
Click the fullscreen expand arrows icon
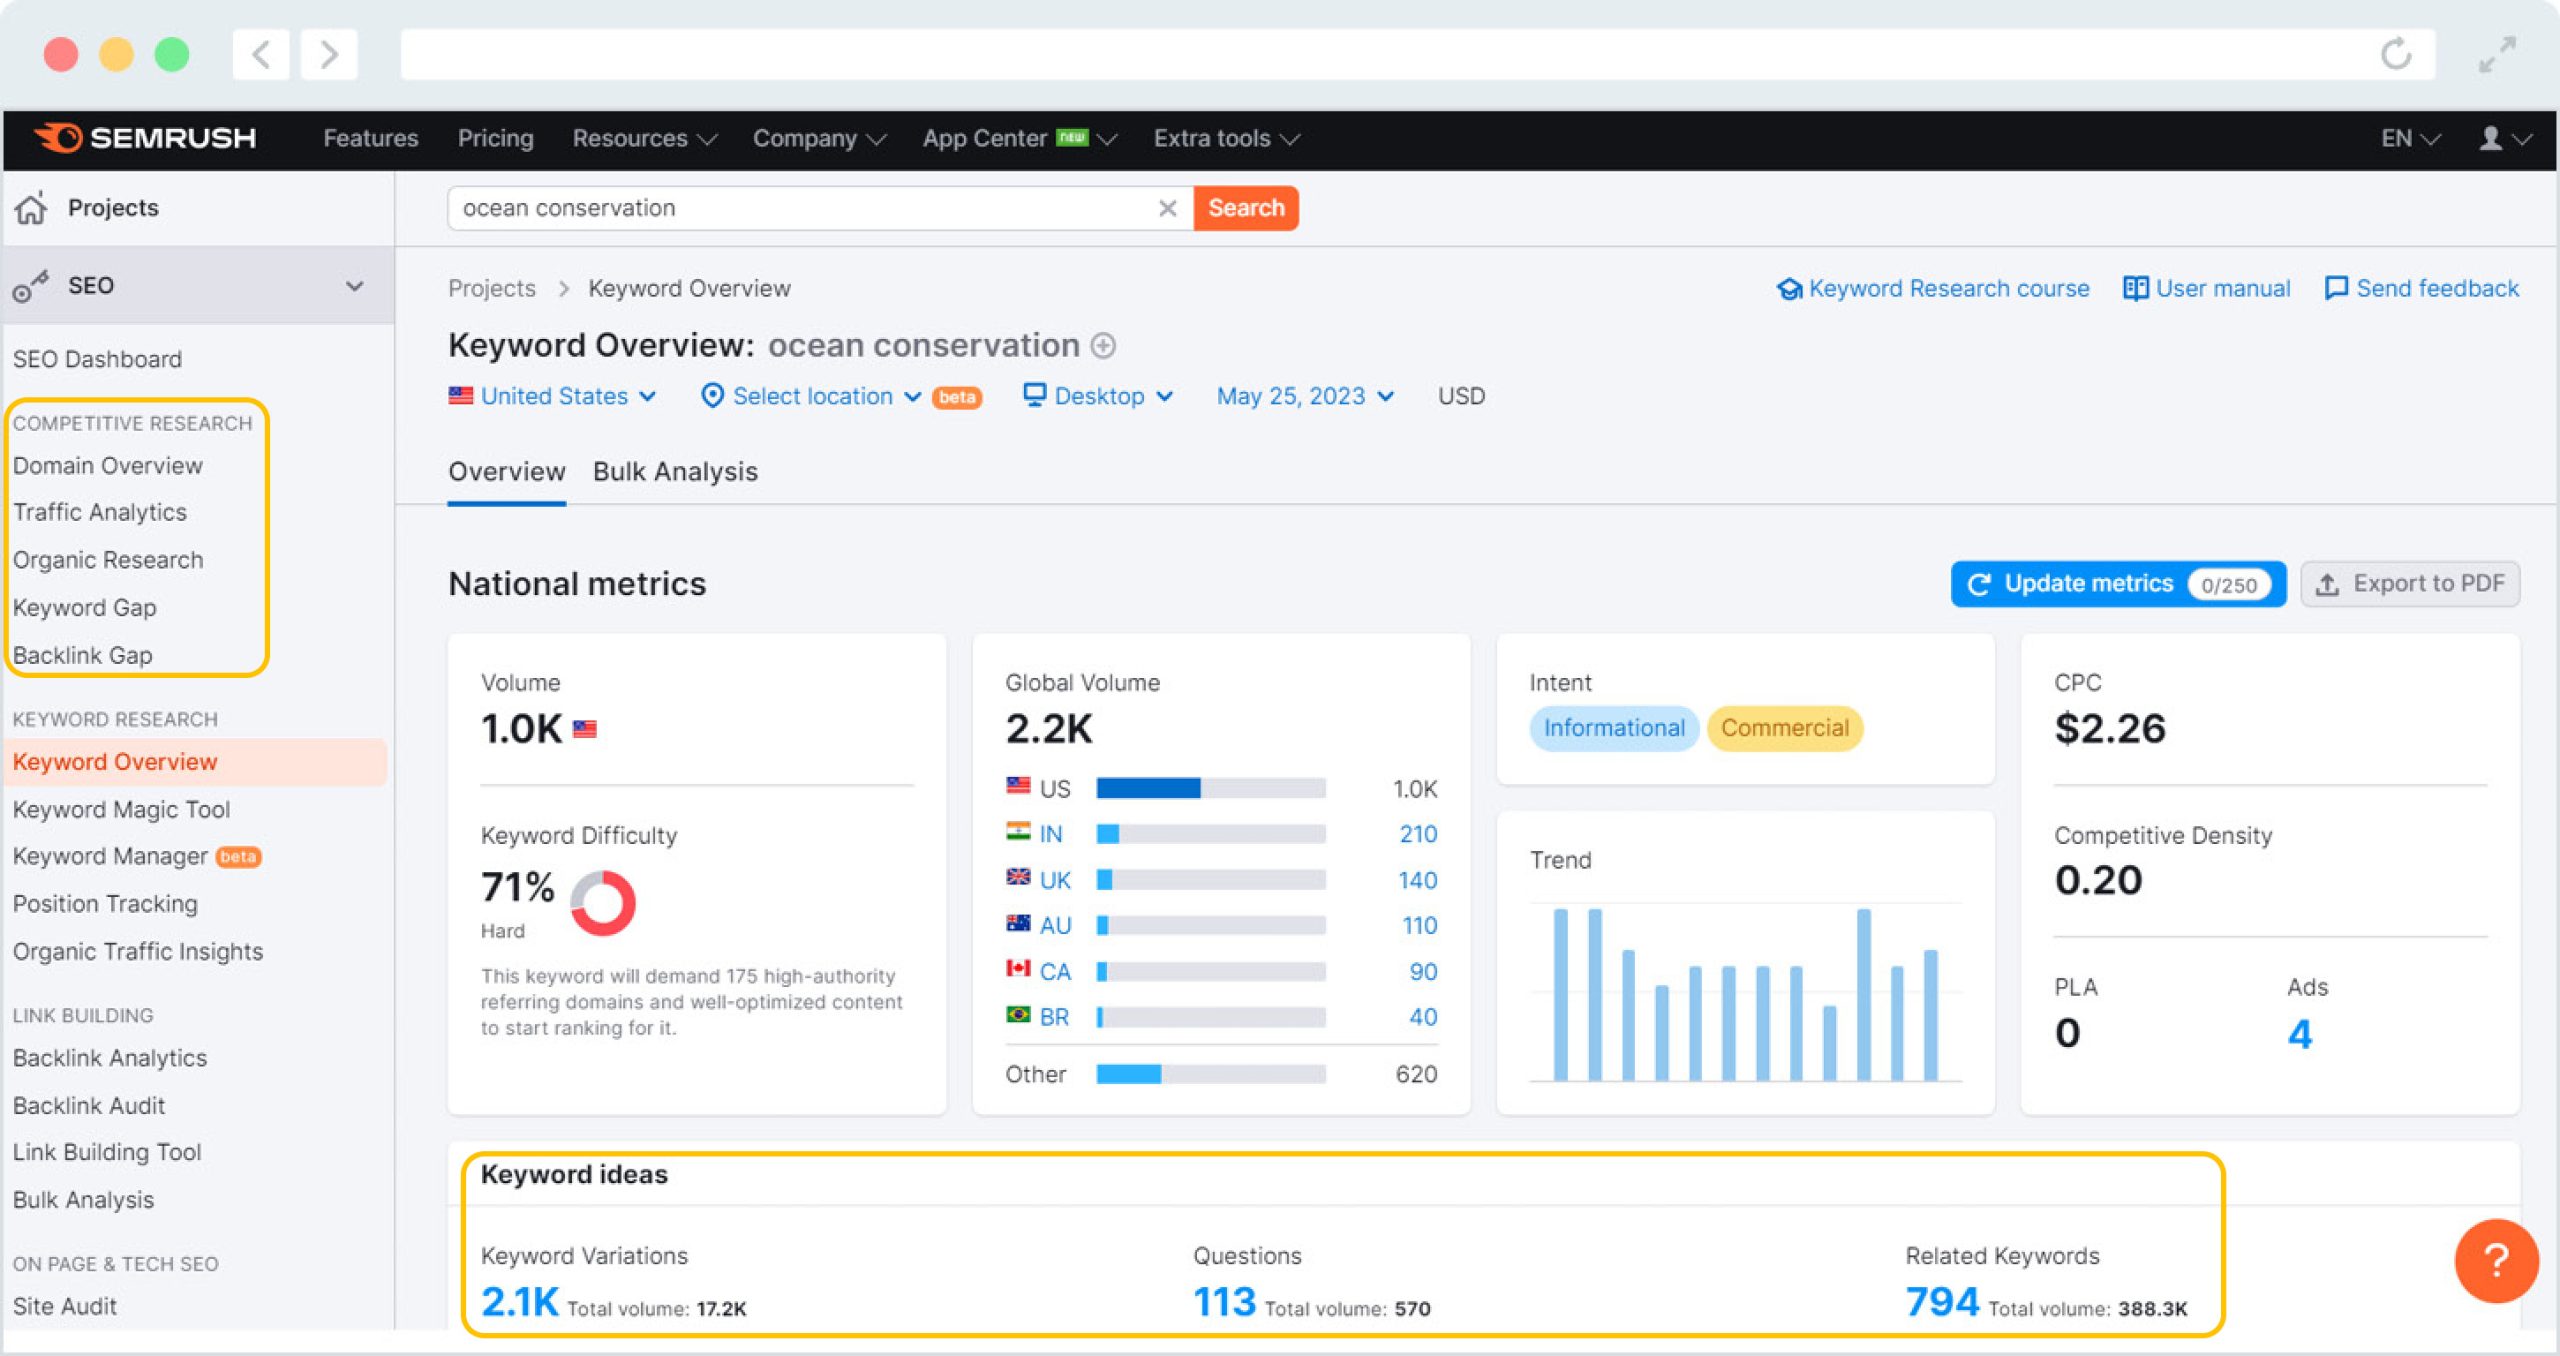(x=2497, y=54)
